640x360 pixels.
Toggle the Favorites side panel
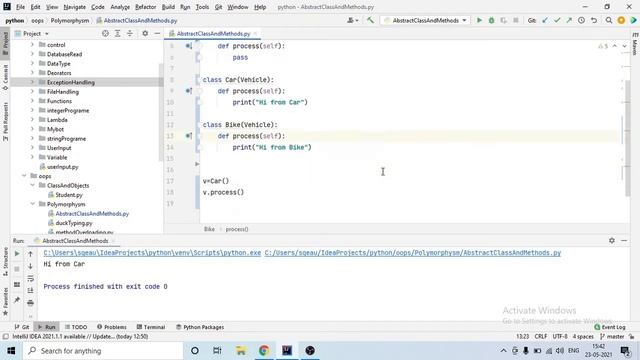(x=5, y=302)
